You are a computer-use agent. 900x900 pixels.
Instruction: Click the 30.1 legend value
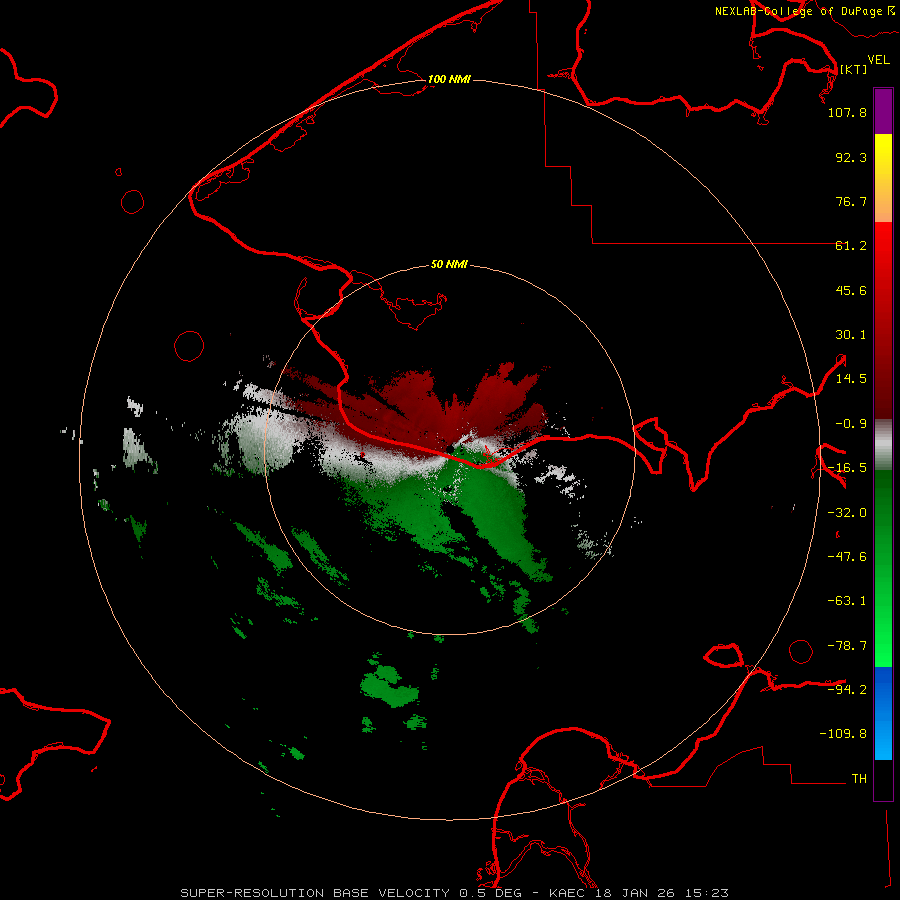851,335
